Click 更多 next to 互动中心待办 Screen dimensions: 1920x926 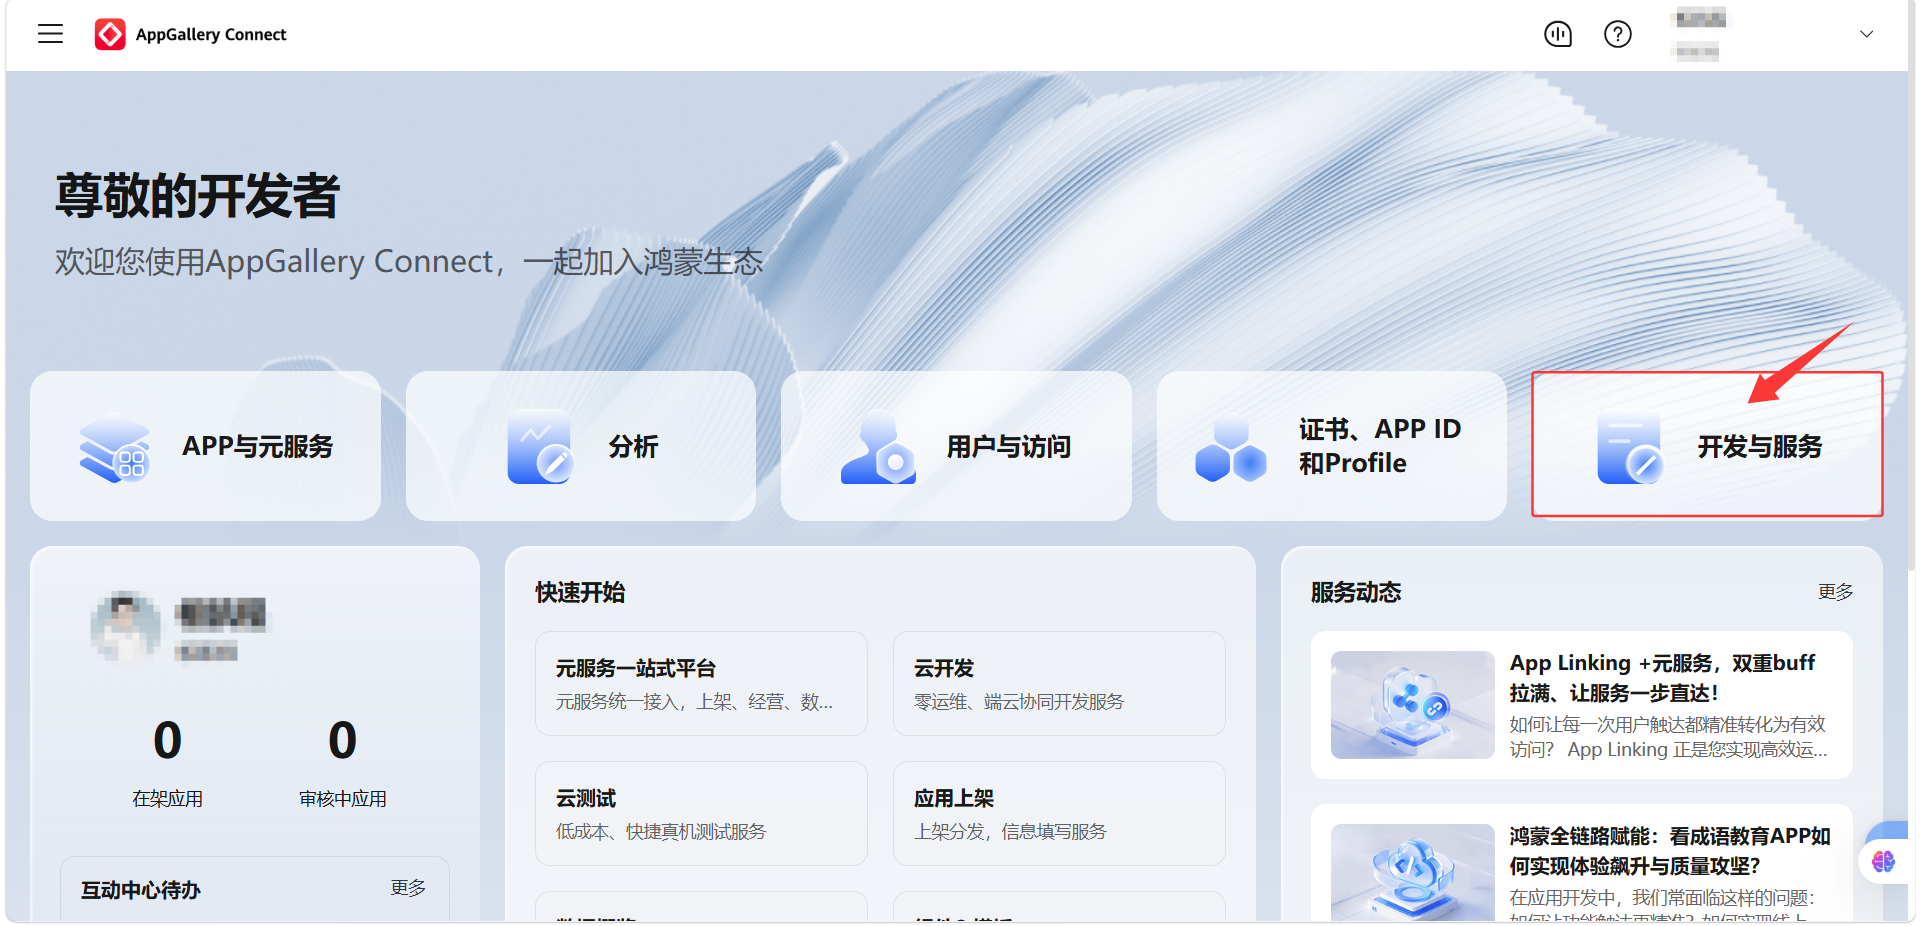click(x=408, y=888)
